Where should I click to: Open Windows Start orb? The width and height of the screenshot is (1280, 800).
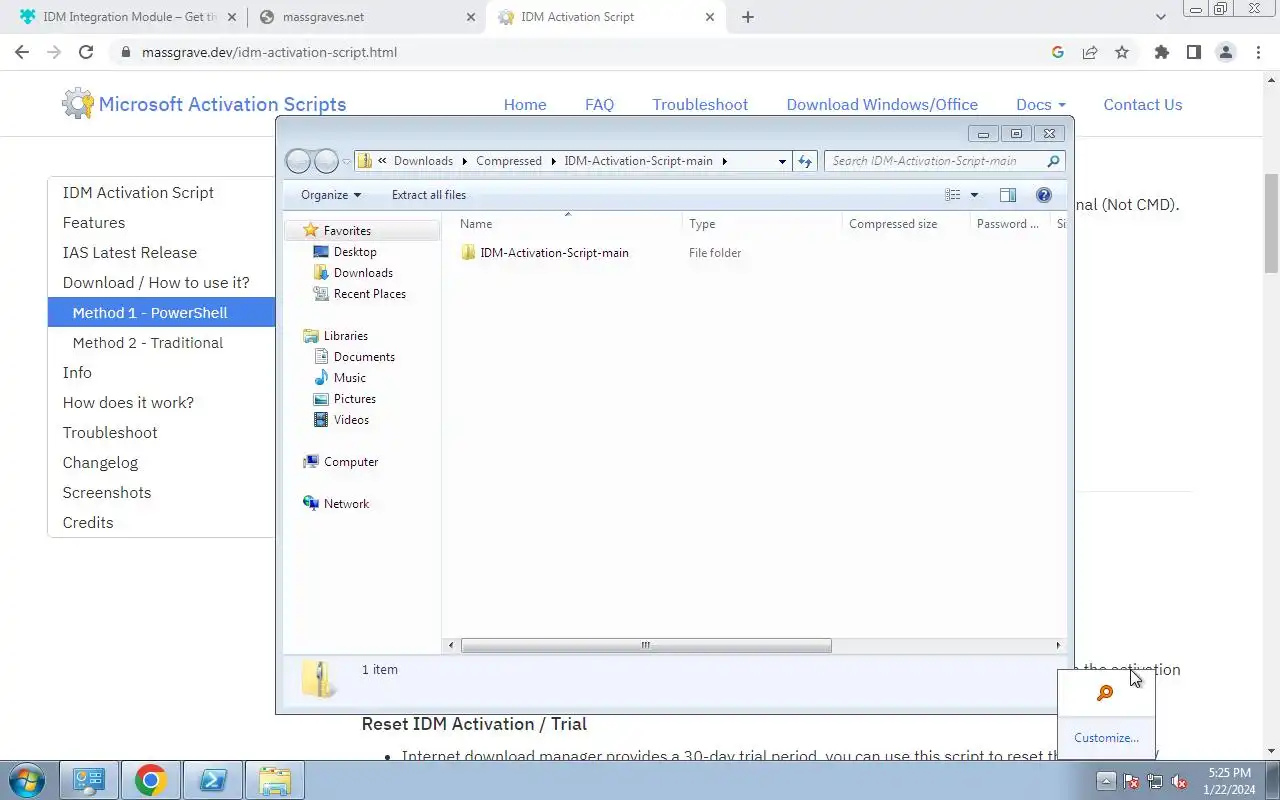point(27,780)
